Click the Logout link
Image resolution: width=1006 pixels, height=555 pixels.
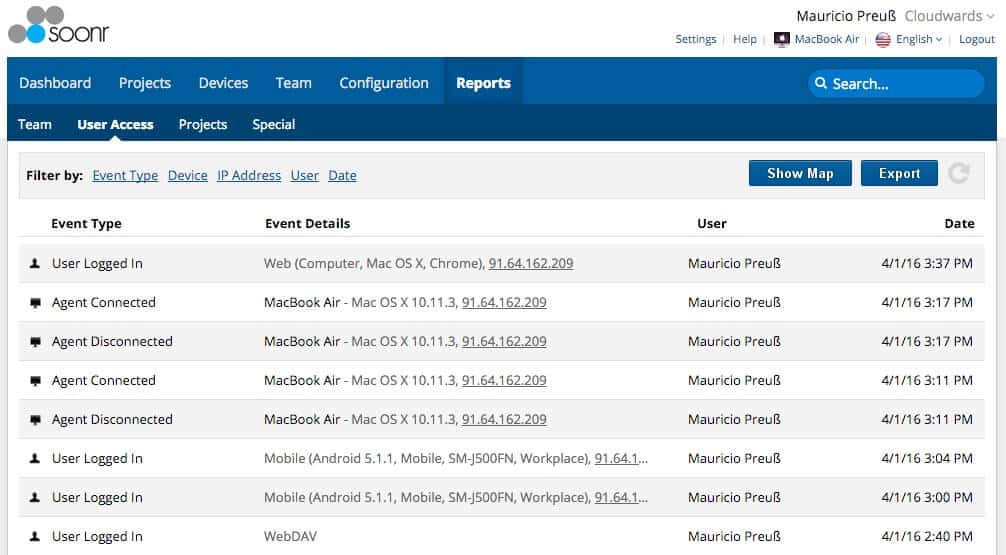click(976, 39)
